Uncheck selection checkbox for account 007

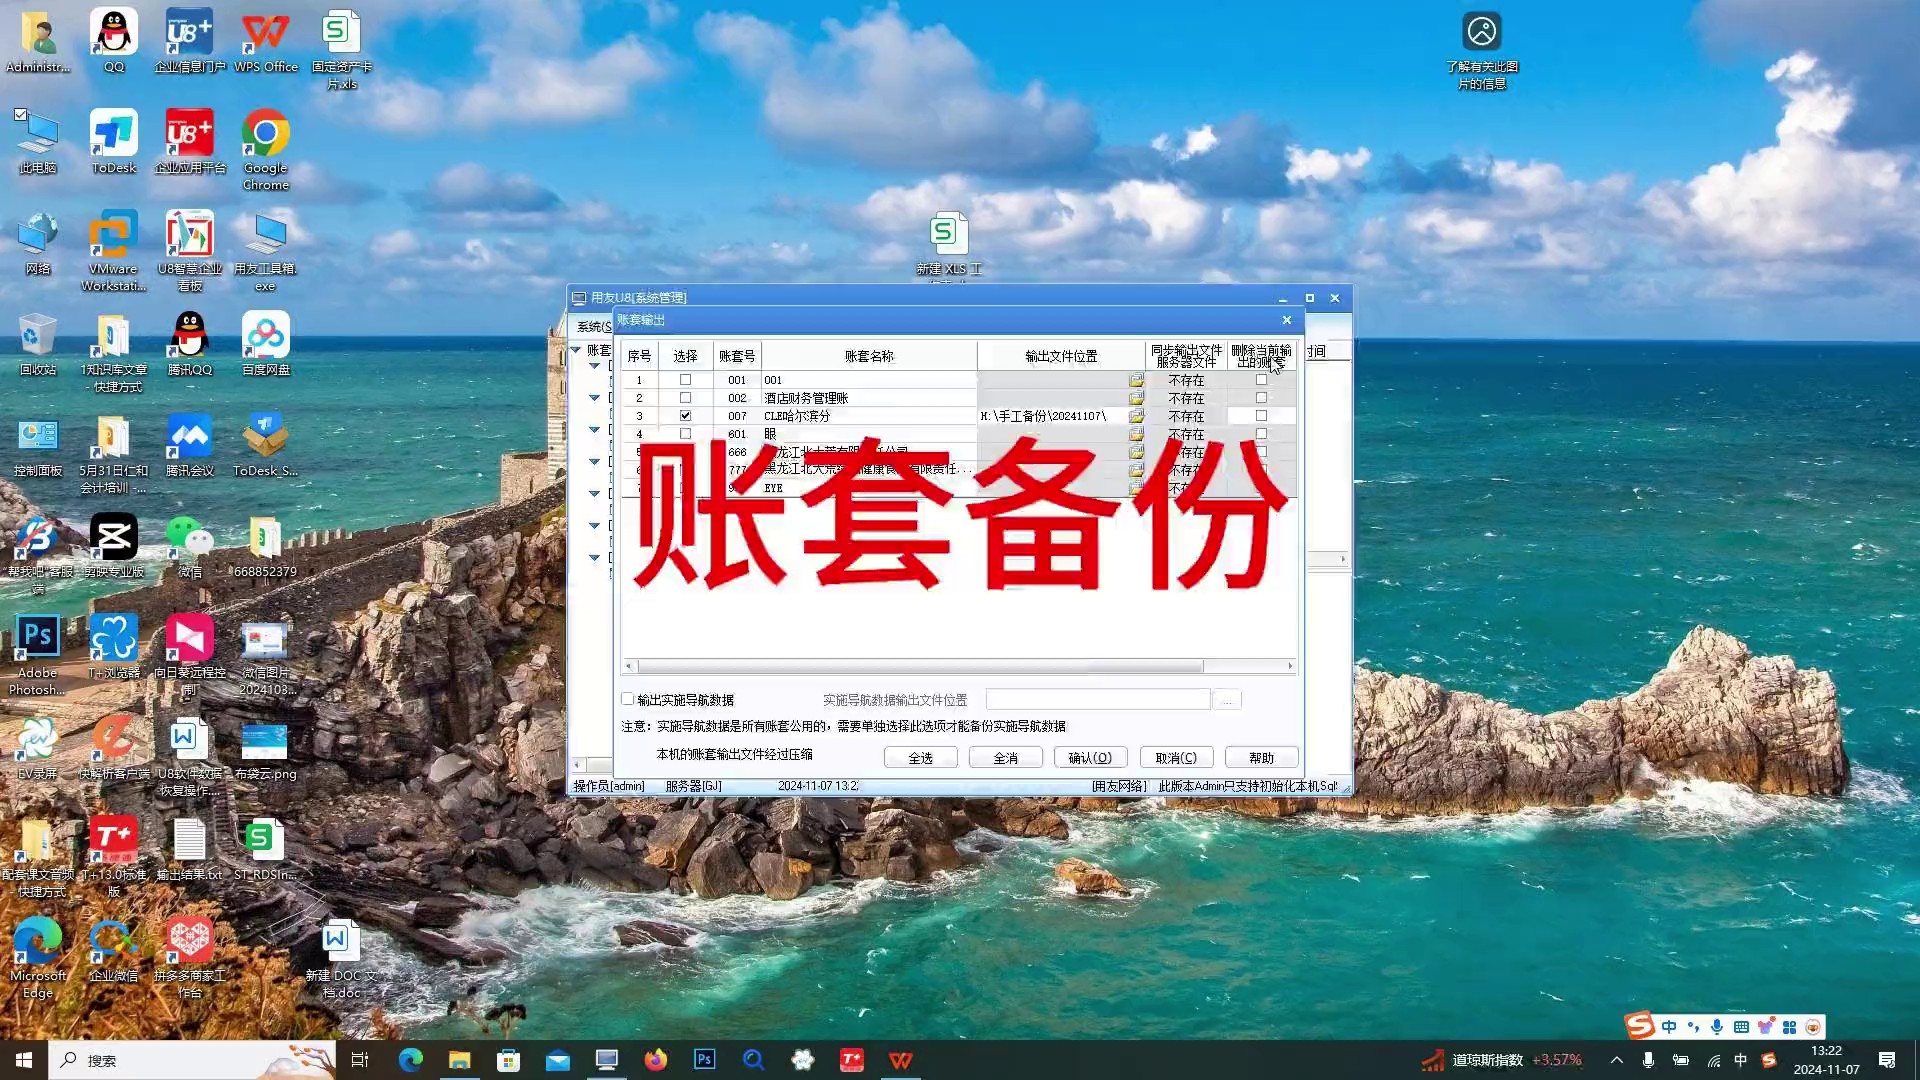[685, 416]
